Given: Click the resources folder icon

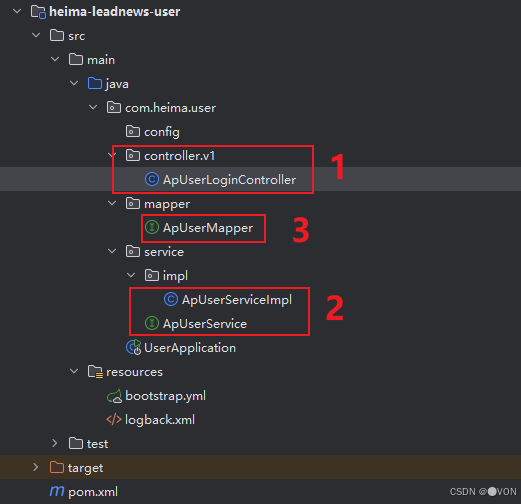Looking at the screenshot, I should coord(95,372).
